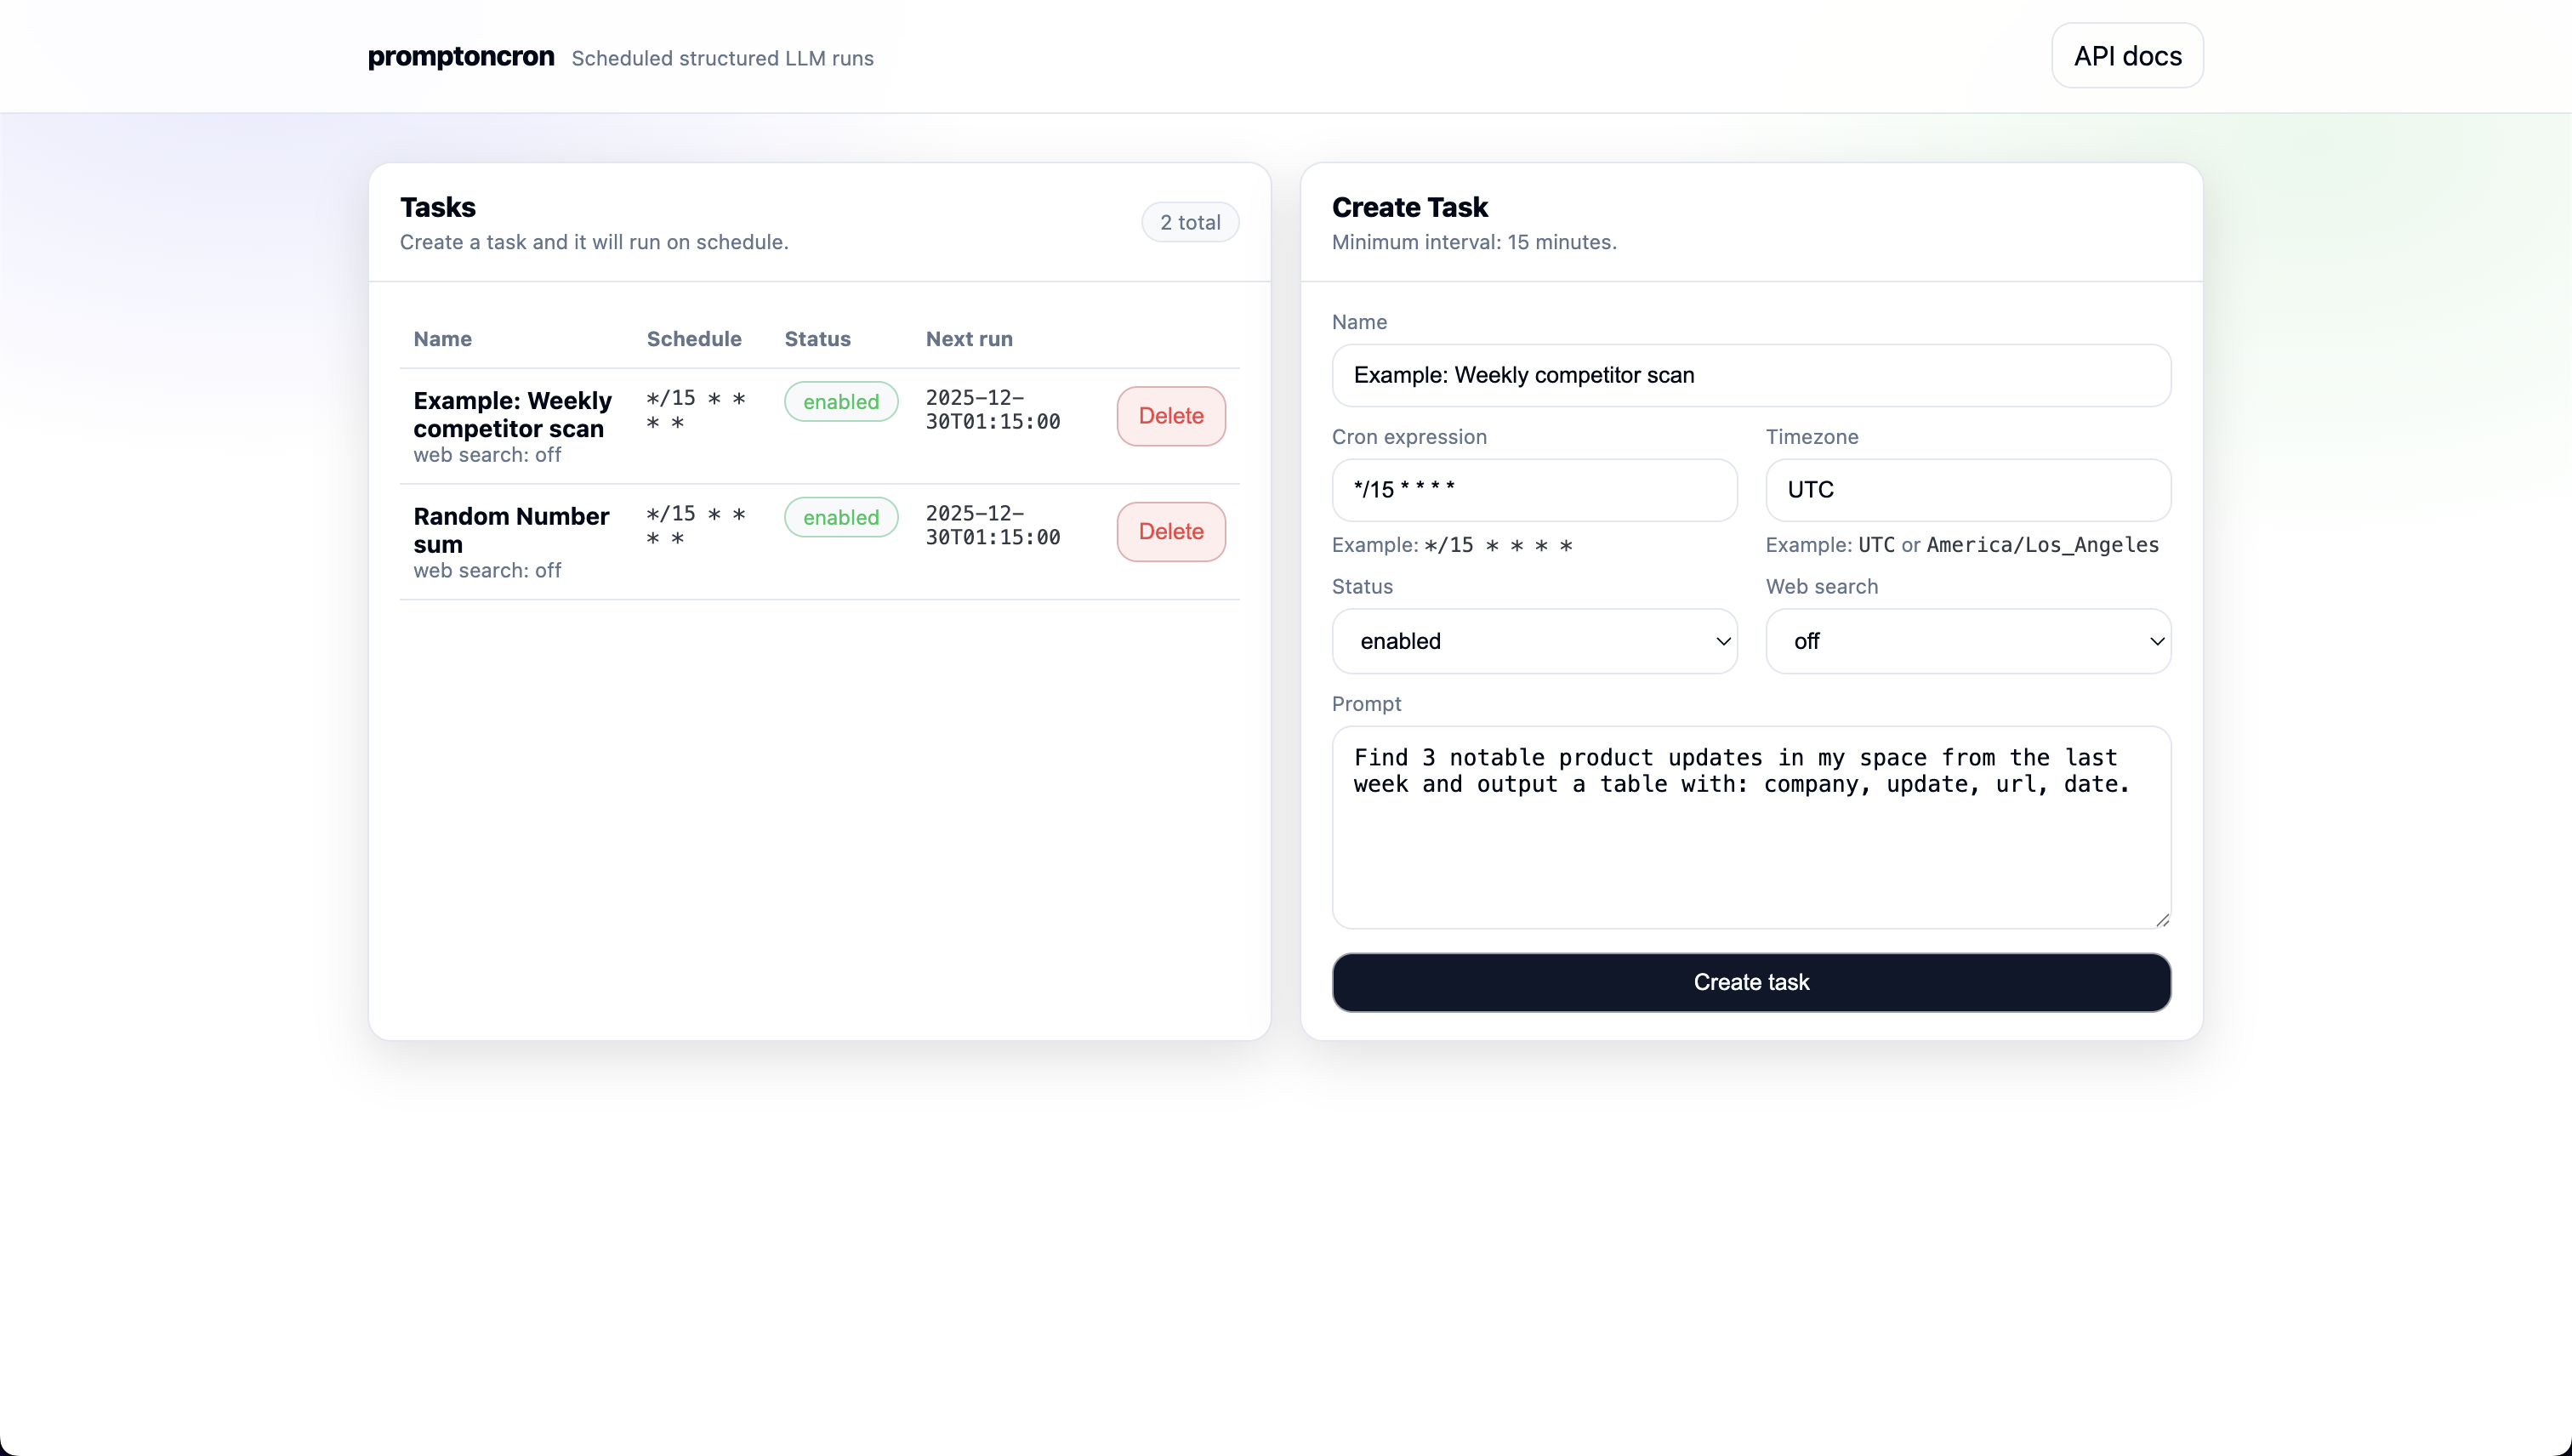
Task: Open the API docs page
Action: coord(2126,55)
